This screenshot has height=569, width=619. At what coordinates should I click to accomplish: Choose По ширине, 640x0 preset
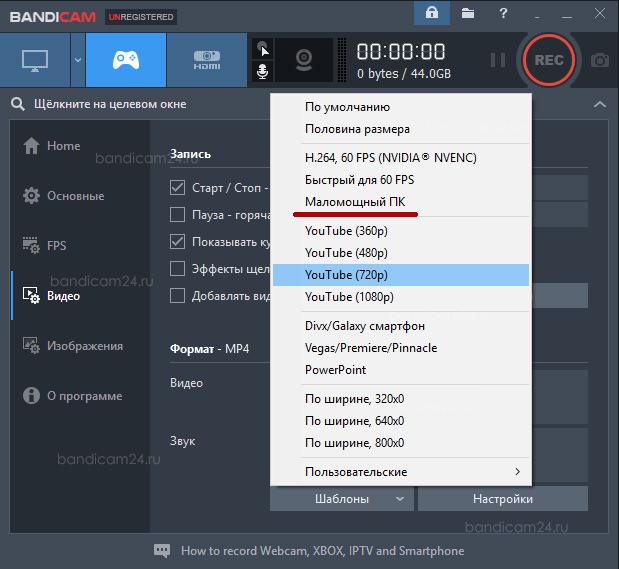pos(401,421)
